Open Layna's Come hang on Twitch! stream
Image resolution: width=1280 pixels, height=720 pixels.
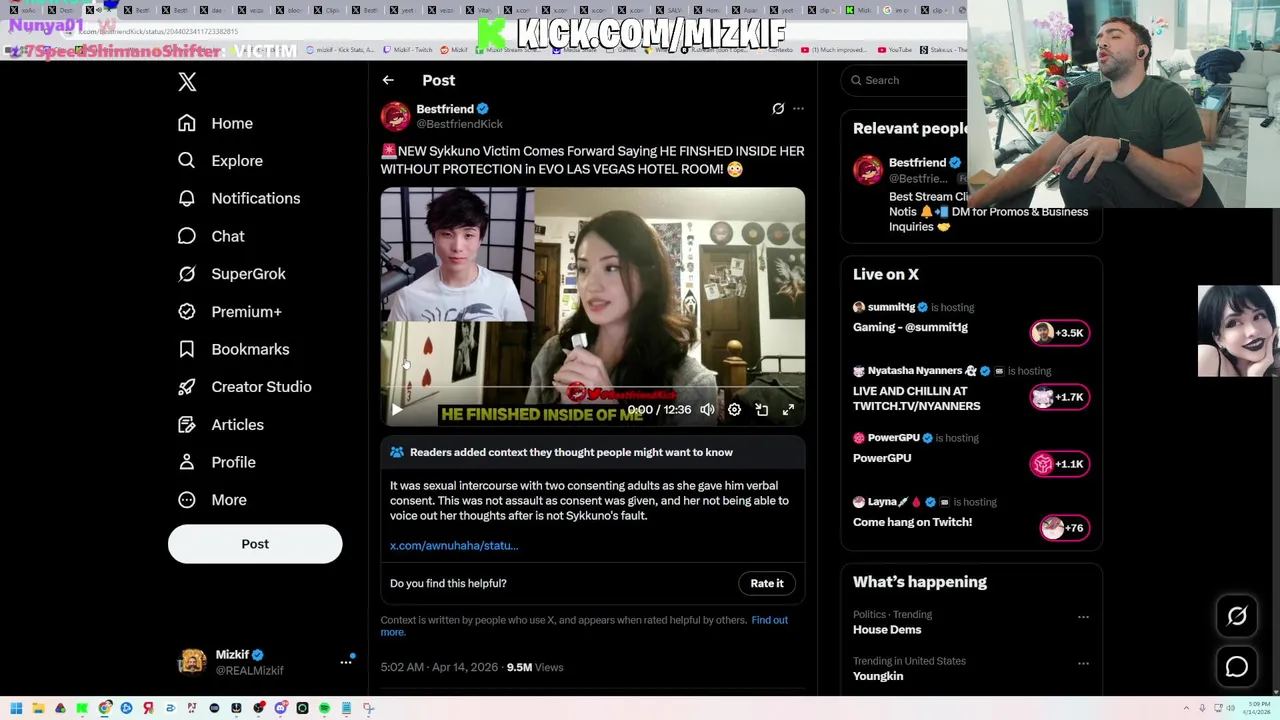point(912,522)
